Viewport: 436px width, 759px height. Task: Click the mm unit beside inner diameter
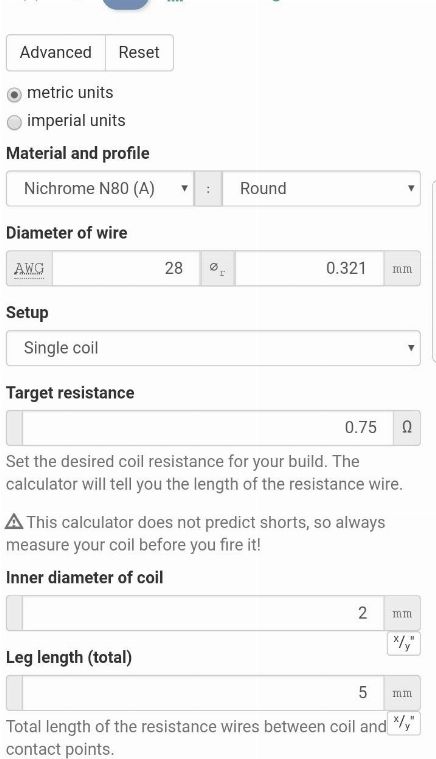pyautogui.click(x=402, y=613)
